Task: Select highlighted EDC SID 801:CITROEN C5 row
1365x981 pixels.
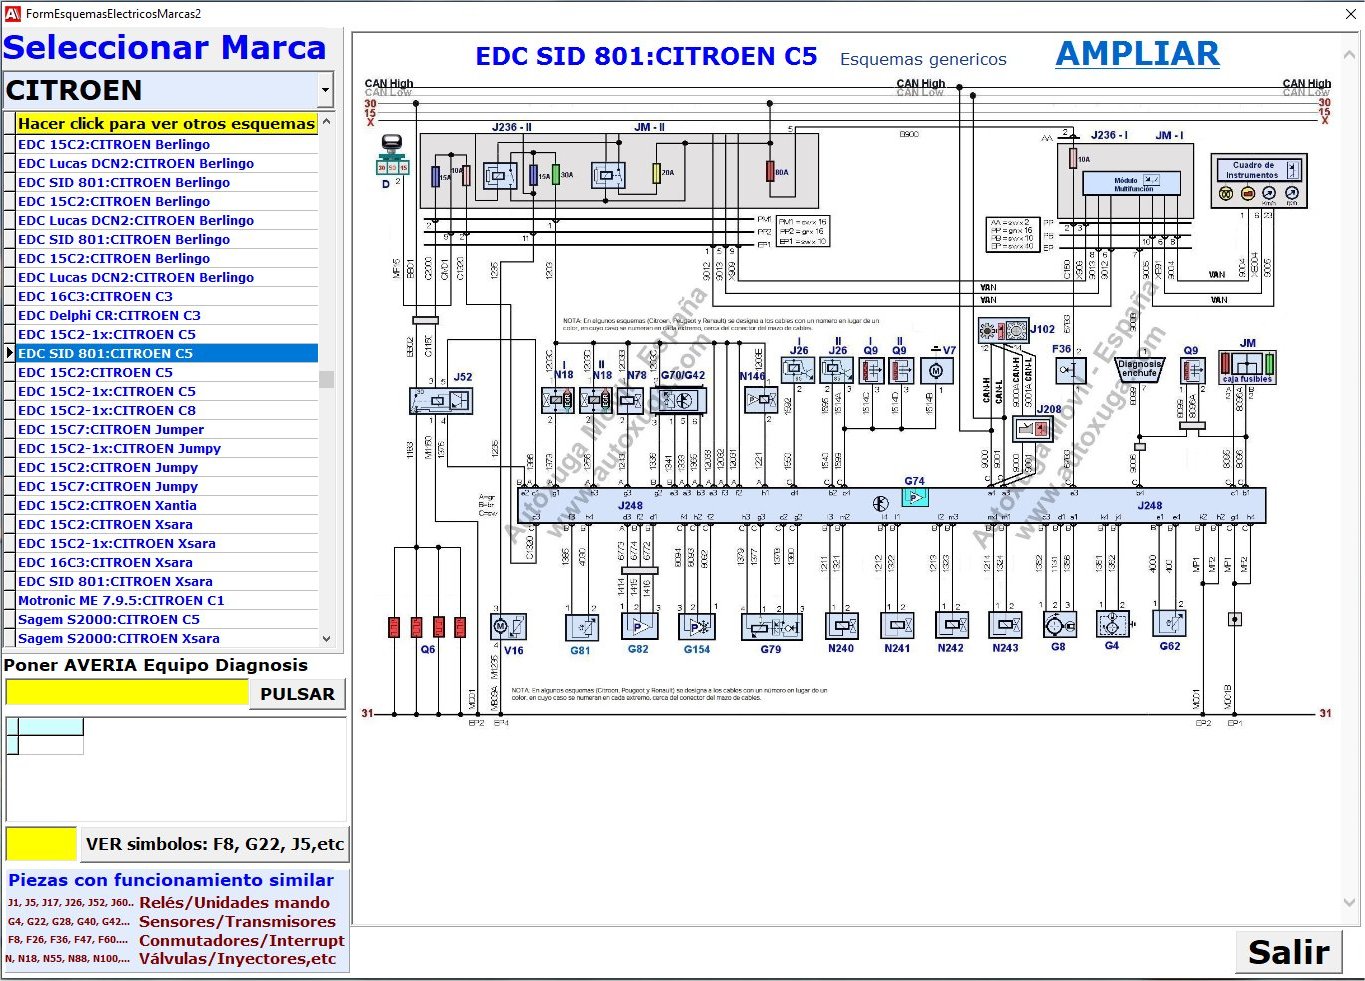Action: 167,353
